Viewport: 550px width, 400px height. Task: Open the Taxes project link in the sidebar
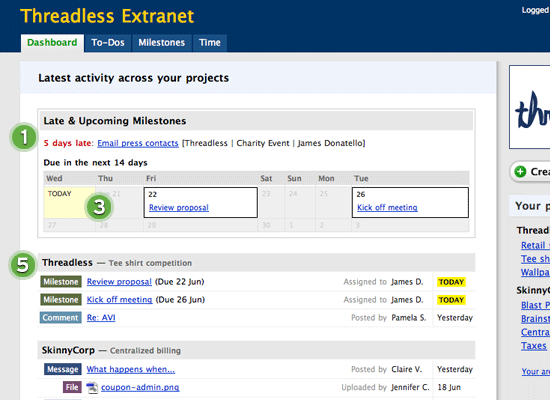tap(534, 346)
